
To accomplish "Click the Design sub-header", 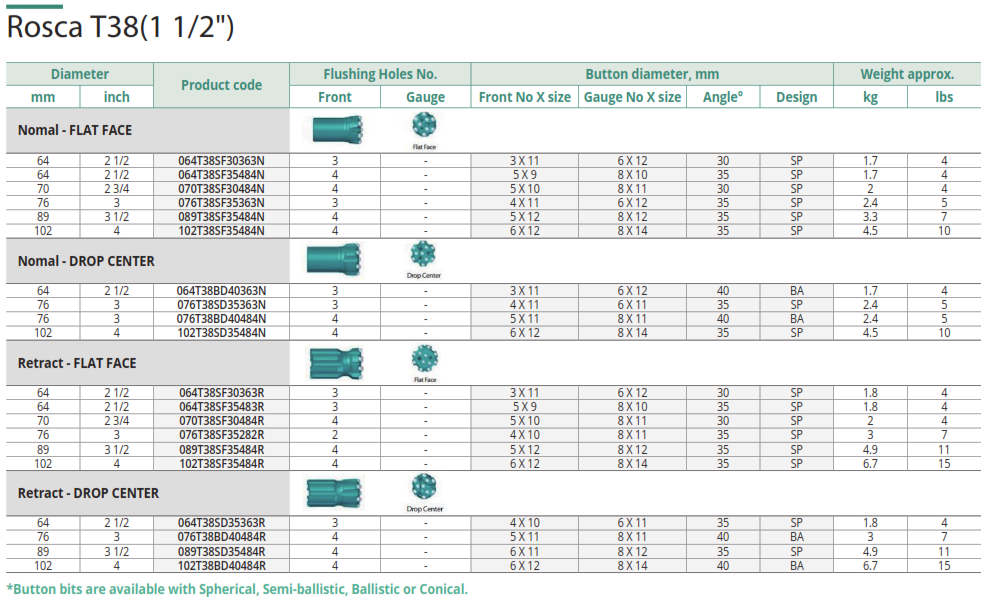I will [x=796, y=97].
